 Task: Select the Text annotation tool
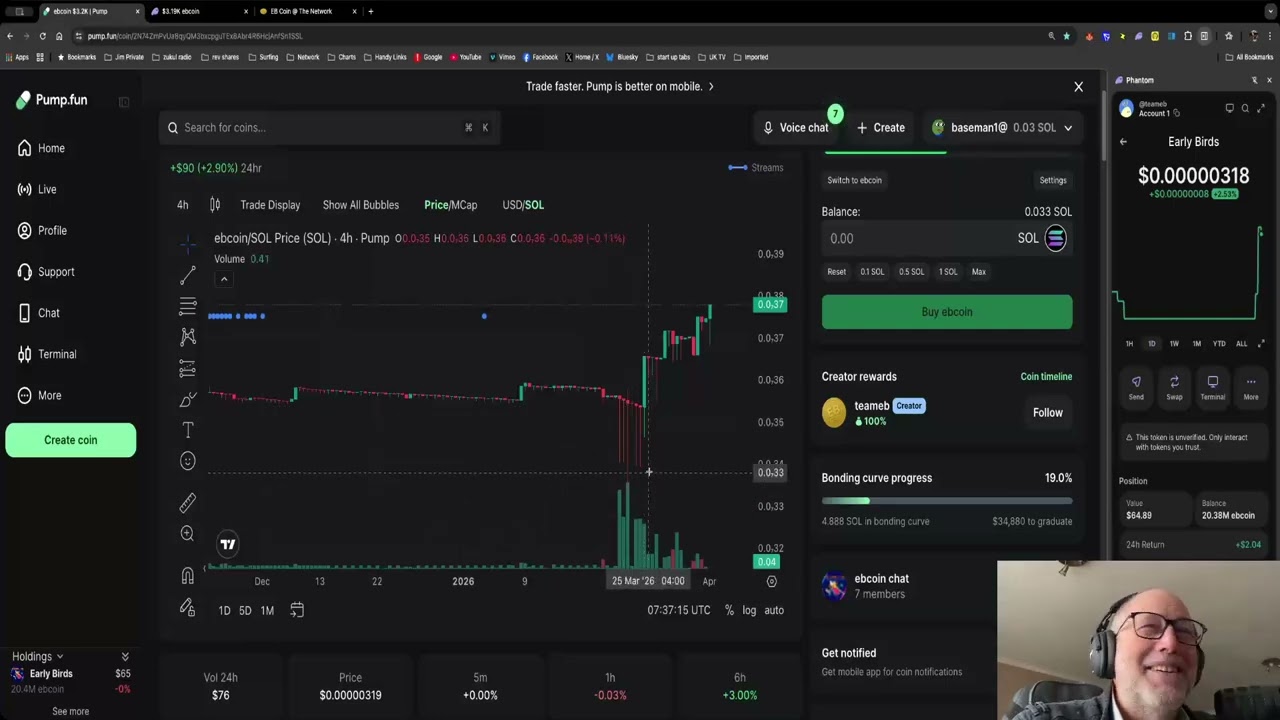pos(187,430)
